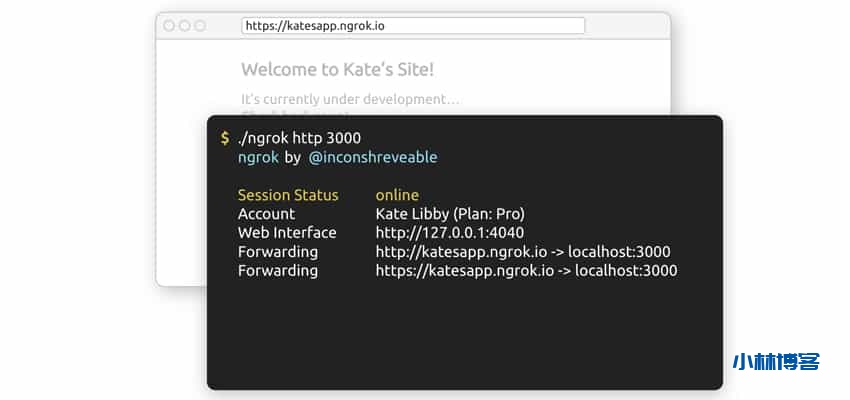This screenshot has height=400, width=850.
Task: Click the "Forwarding" label on the https row
Action: (278, 271)
